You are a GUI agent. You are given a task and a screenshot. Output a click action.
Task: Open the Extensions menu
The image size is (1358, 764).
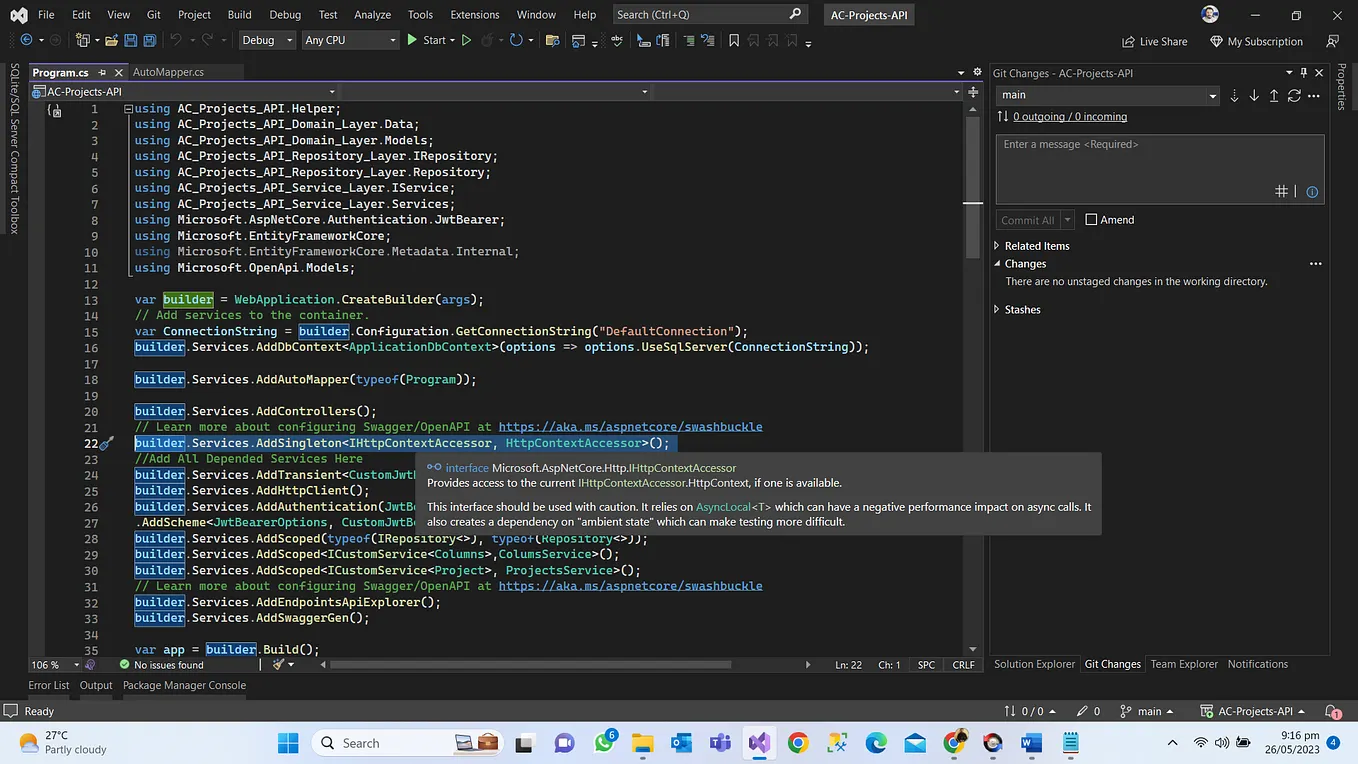click(474, 15)
